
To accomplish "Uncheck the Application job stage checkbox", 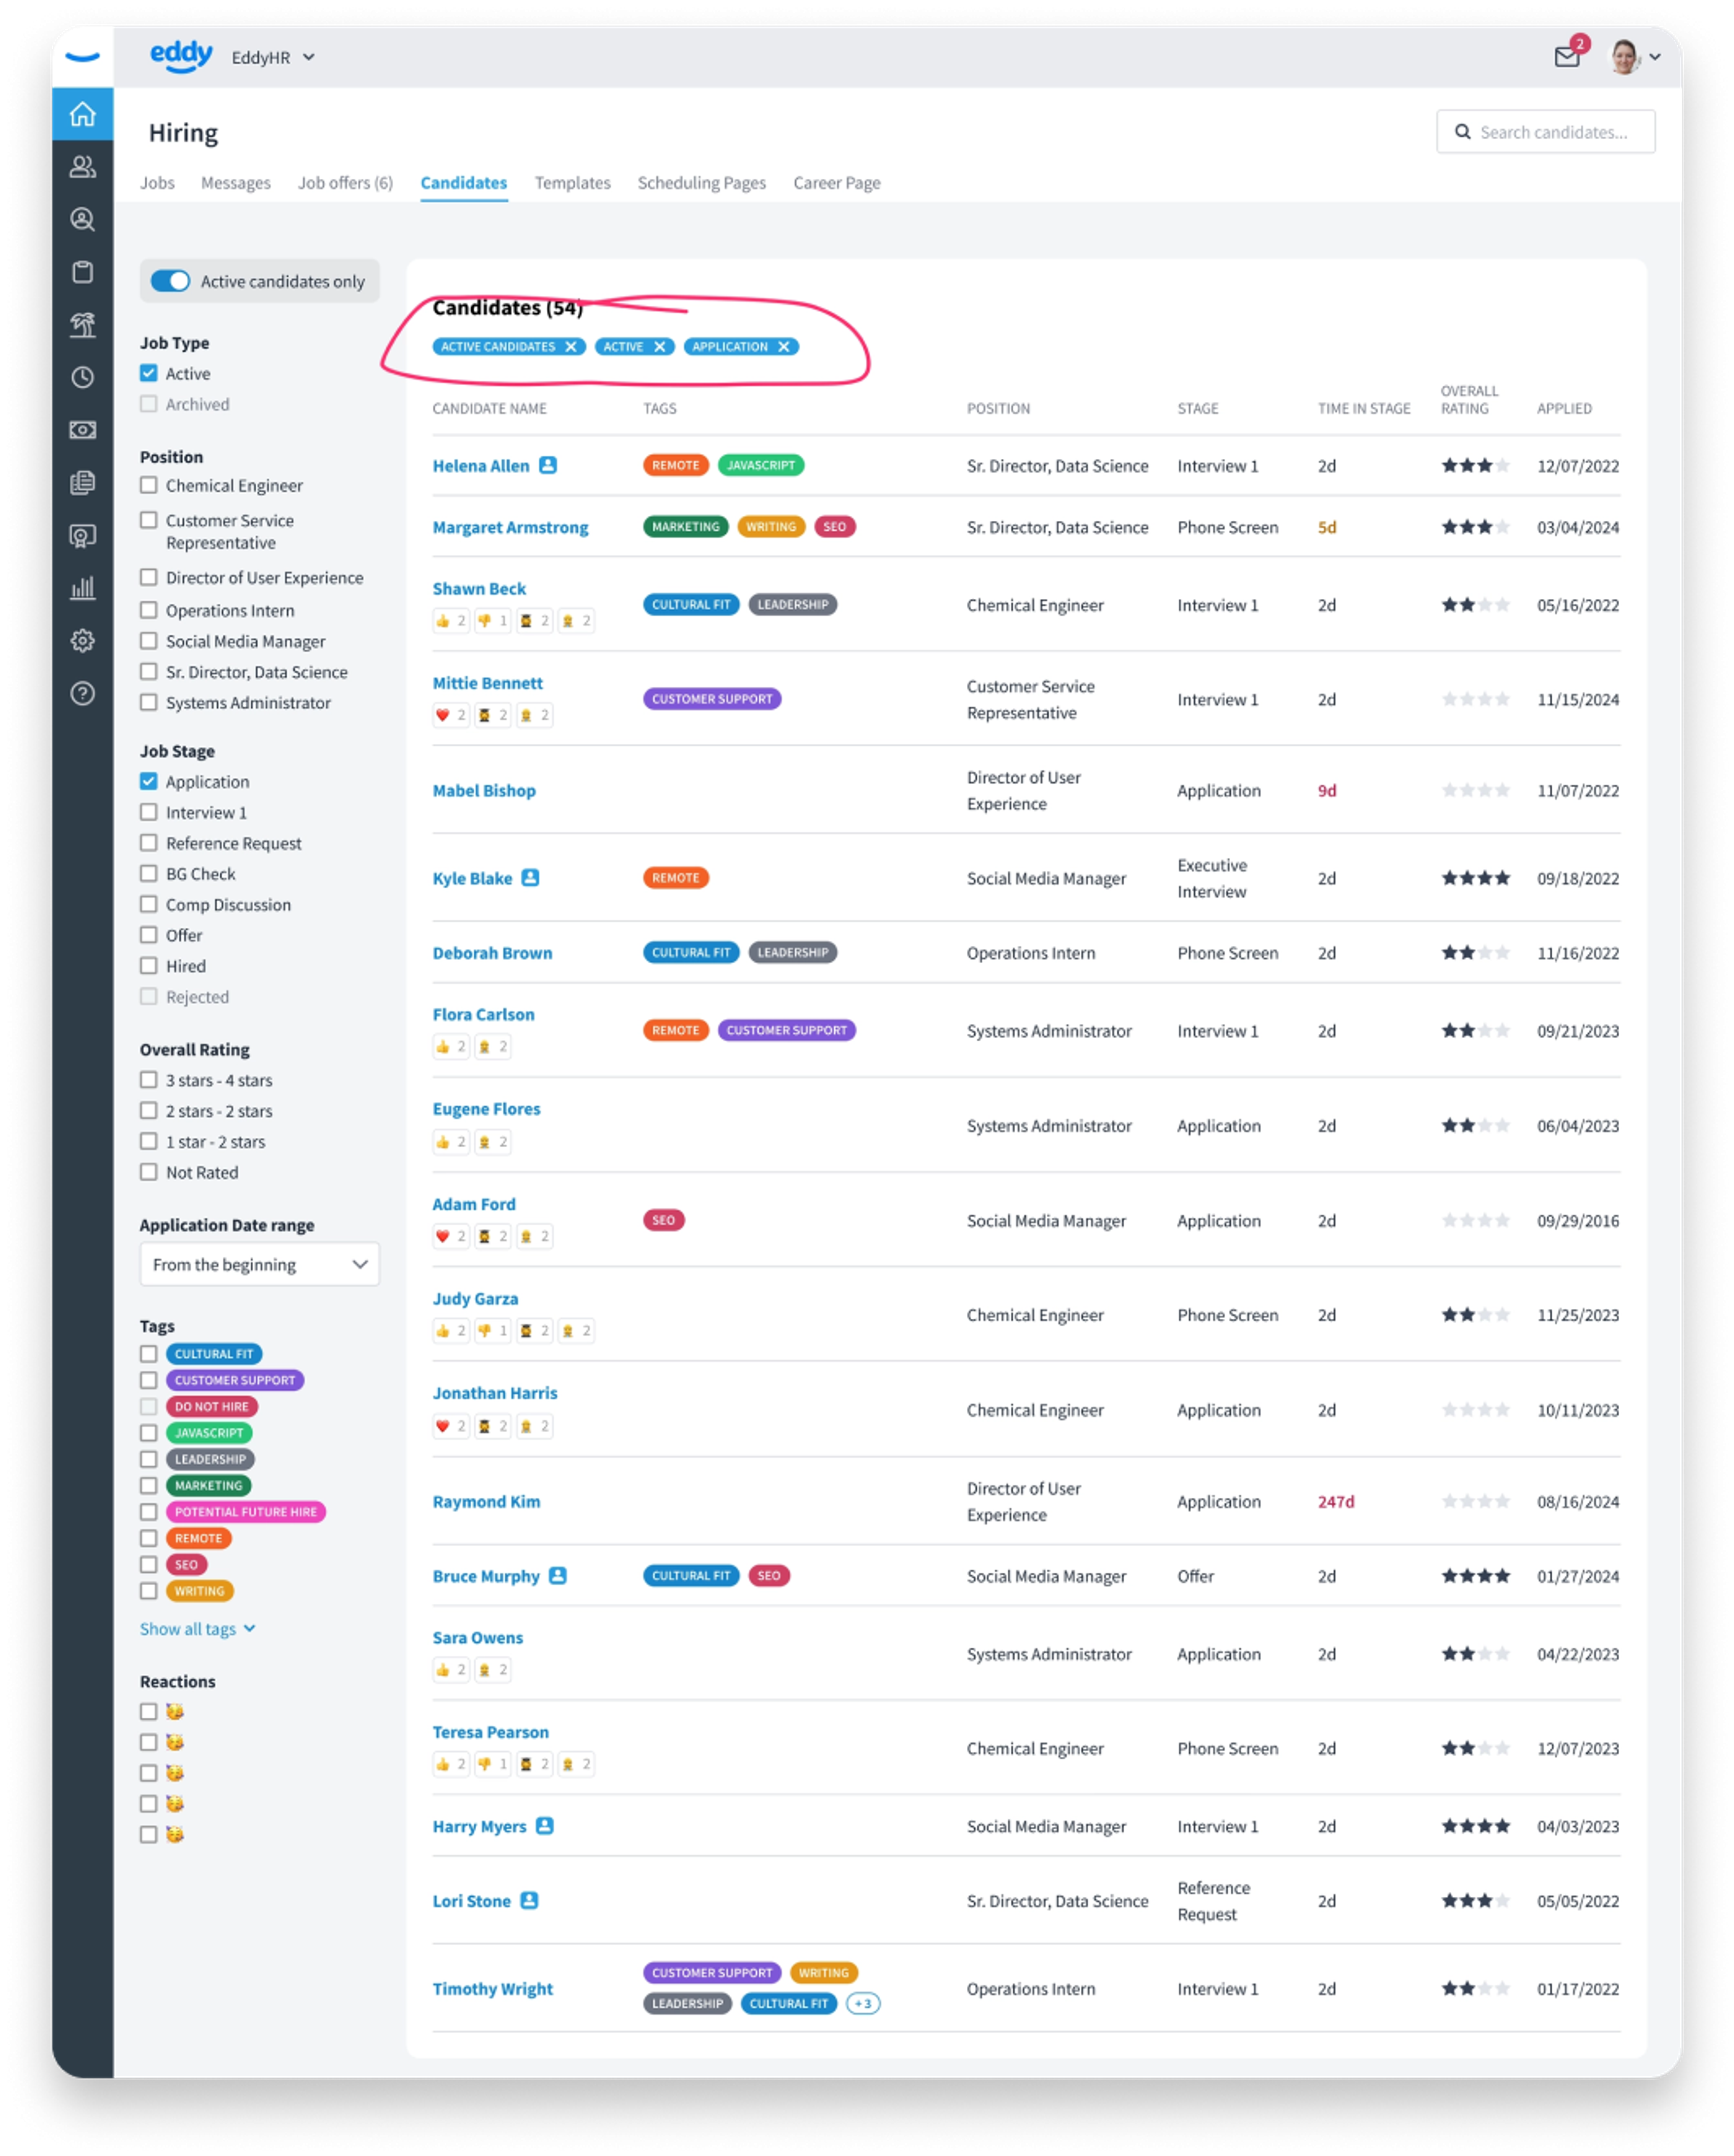I will pyautogui.click(x=149, y=781).
